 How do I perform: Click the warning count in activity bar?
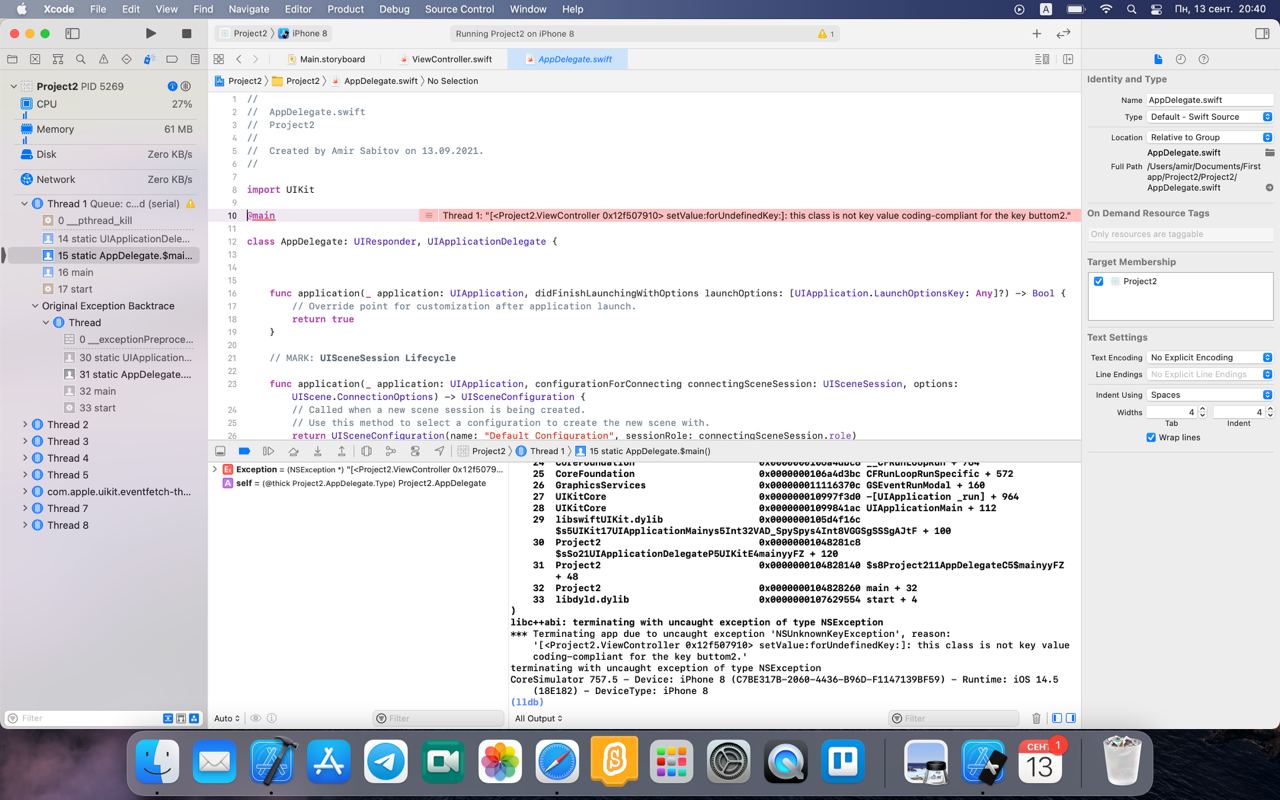(826, 33)
